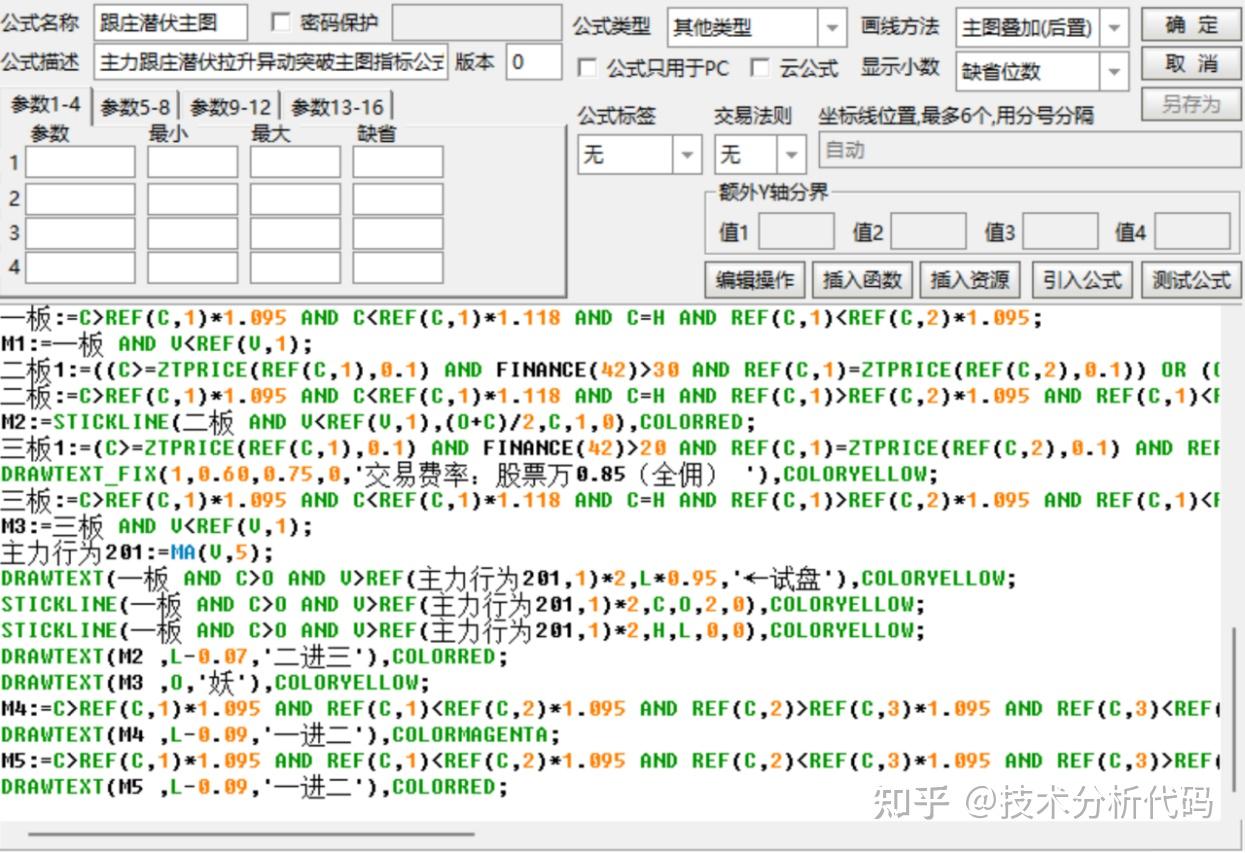The width and height of the screenshot is (1245, 853).
Task: Click the 取消 button
Action: [x=1191, y=65]
